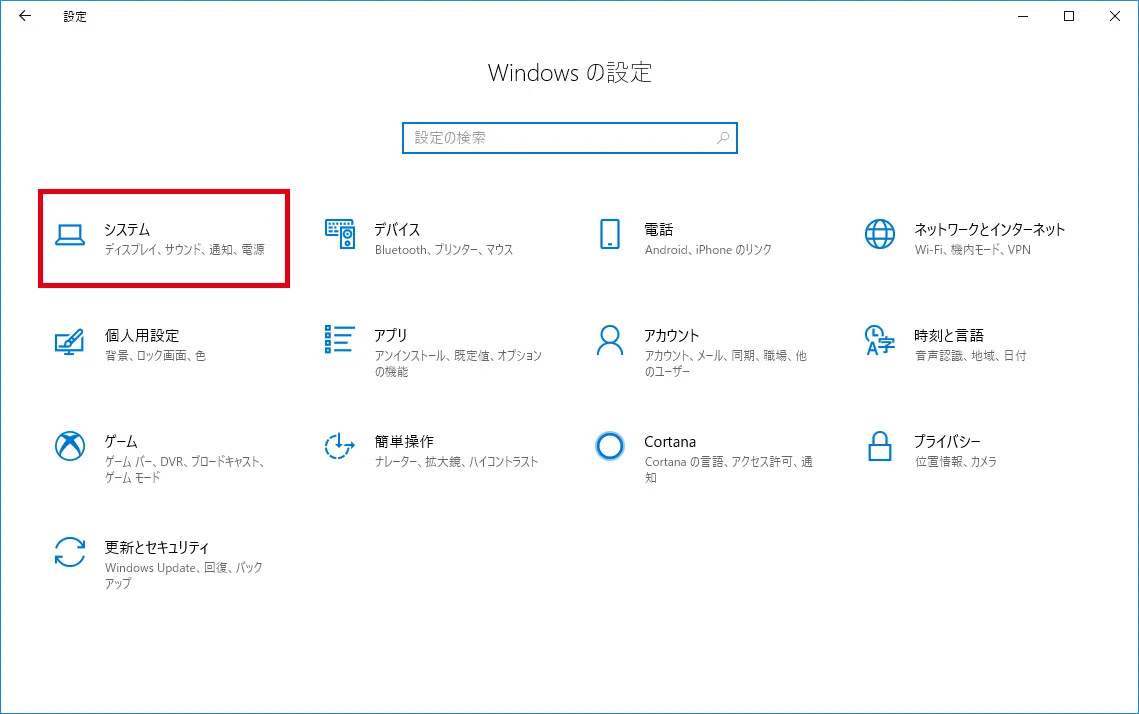This screenshot has width=1139, height=714.
Task: Open 簡単操作 settings title
Action: (x=404, y=442)
